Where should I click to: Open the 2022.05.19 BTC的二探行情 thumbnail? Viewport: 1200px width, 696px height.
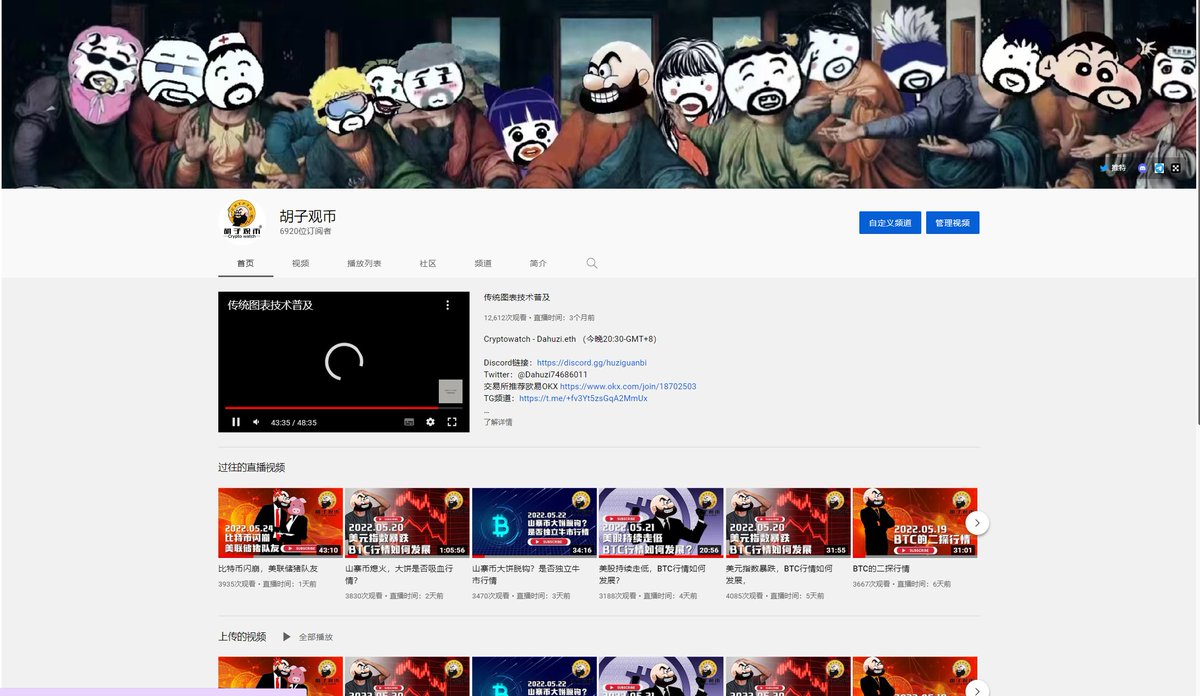[x=915, y=522]
